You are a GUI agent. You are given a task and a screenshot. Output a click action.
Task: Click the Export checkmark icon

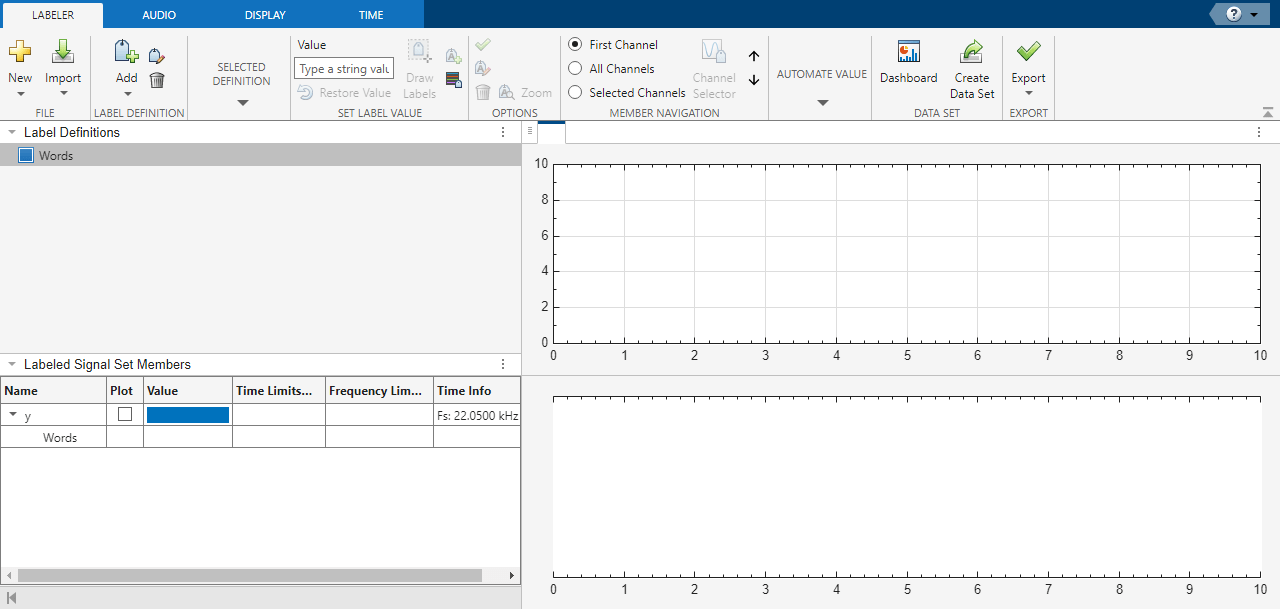click(x=1028, y=52)
